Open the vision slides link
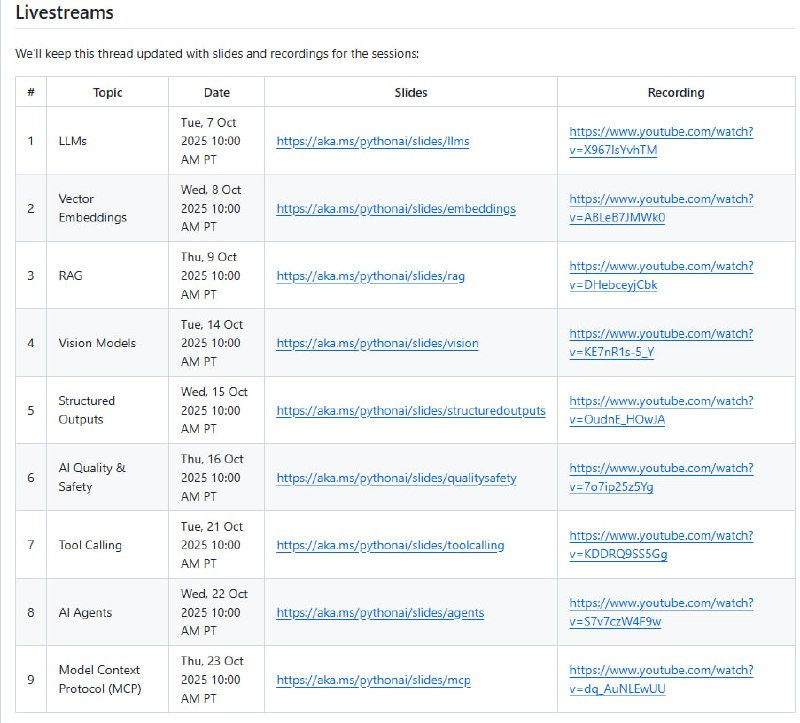Screen dimensions: 800x723 coord(377,343)
